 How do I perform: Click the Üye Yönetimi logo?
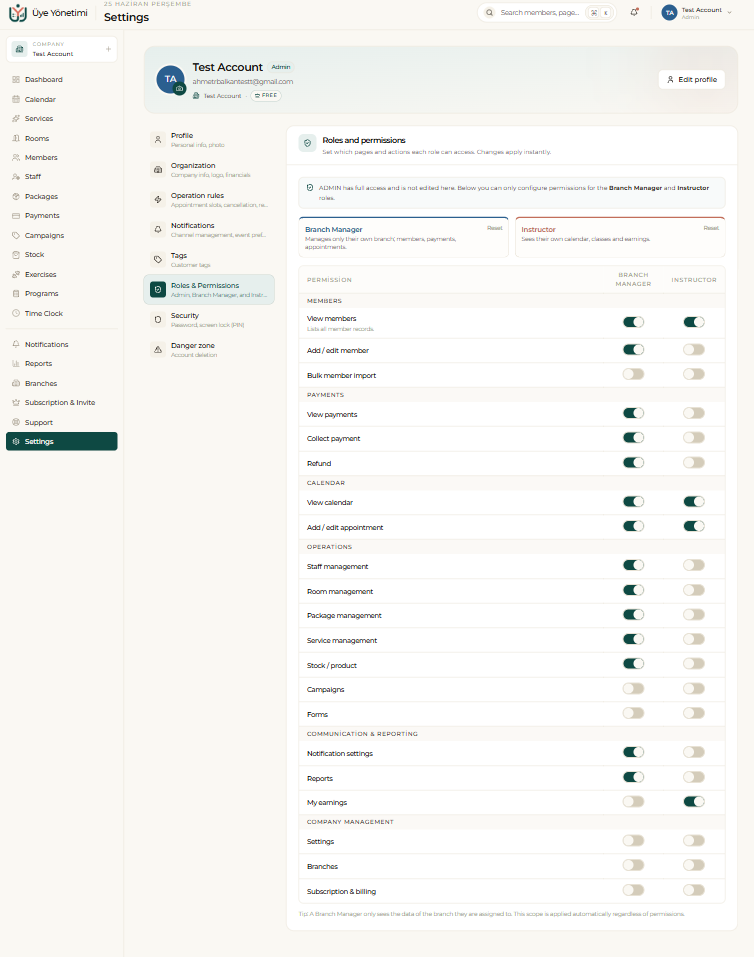[18, 13]
